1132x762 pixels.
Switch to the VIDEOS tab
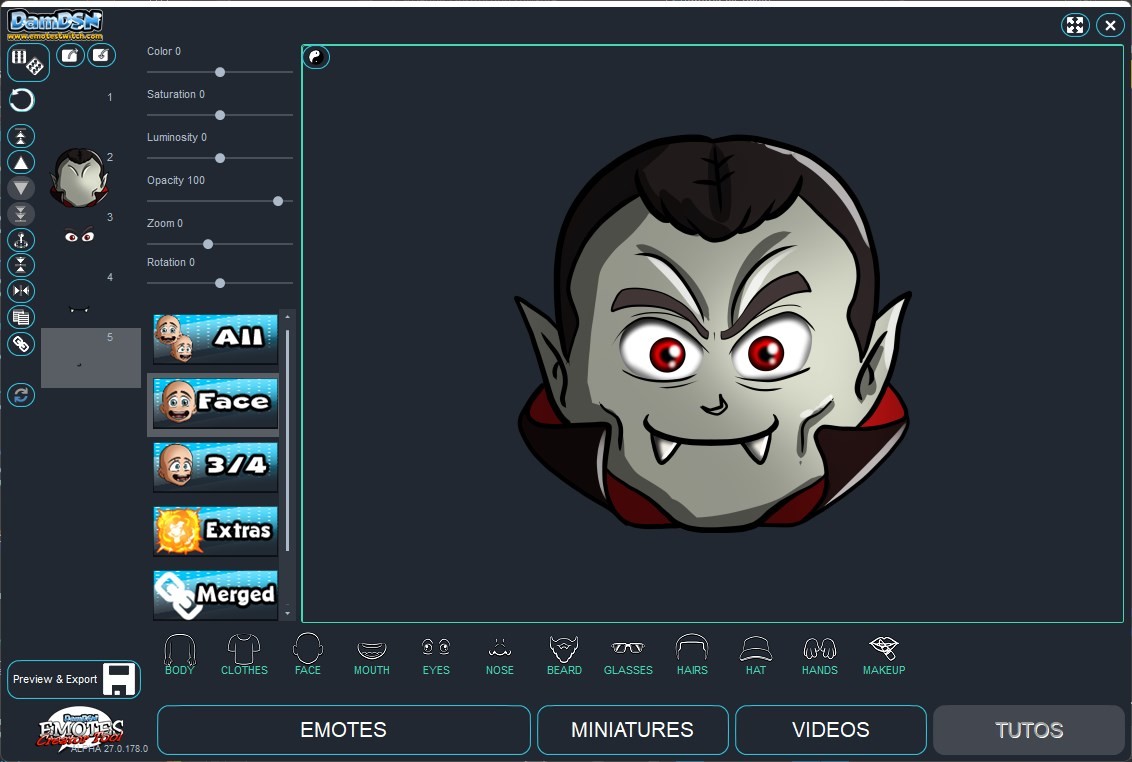(830, 730)
